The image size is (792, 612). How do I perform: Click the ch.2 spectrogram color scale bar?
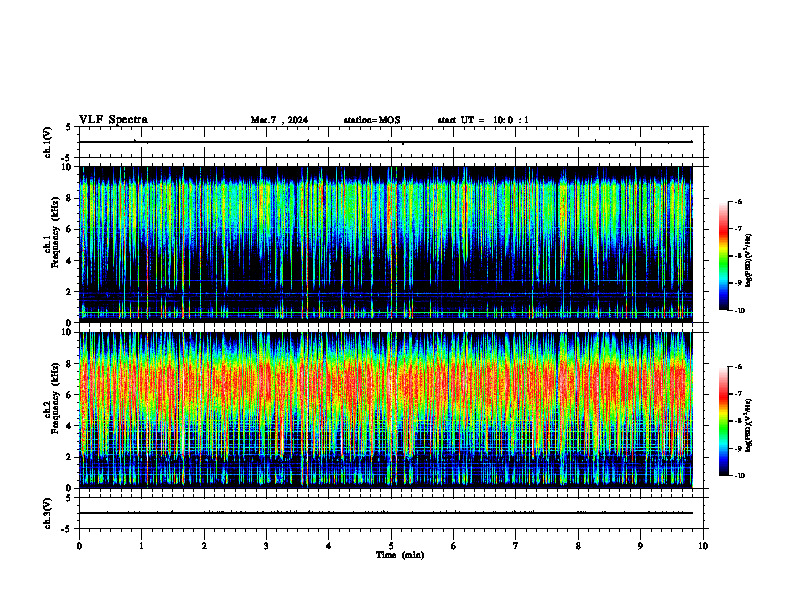point(723,421)
